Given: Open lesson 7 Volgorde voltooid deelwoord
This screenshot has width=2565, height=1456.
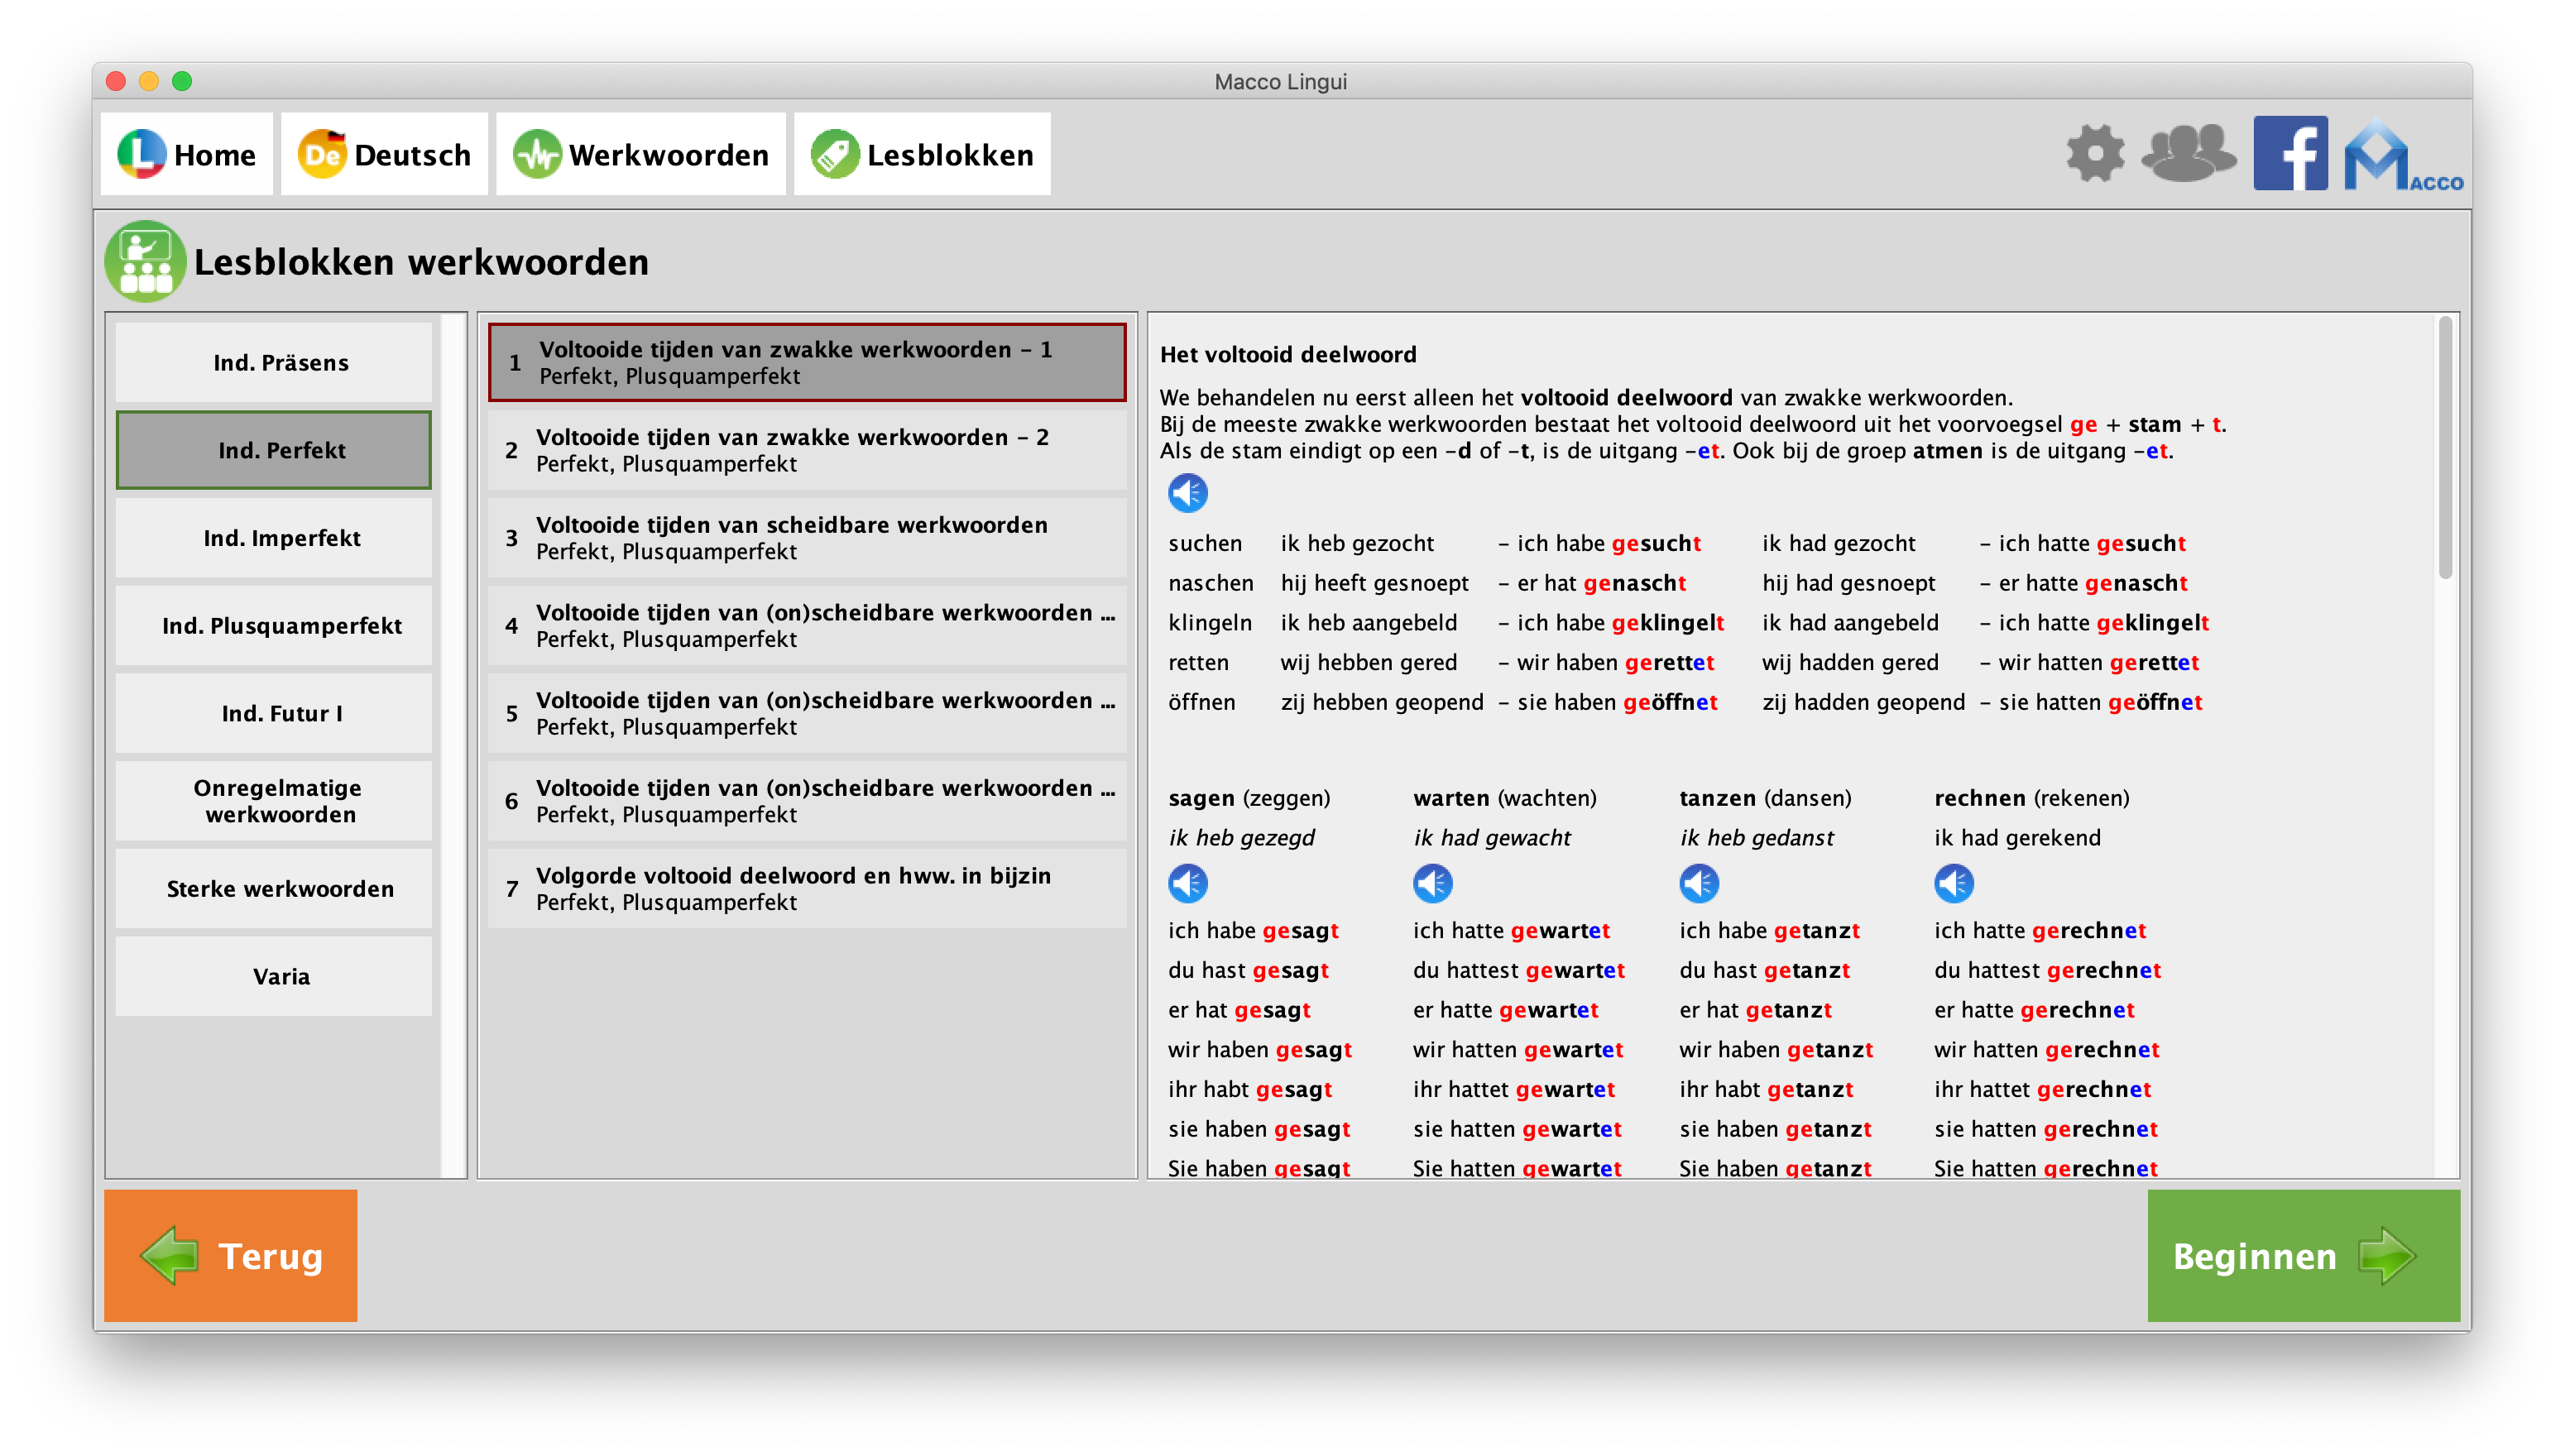Looking at the screenshot, I should [806, 889].
